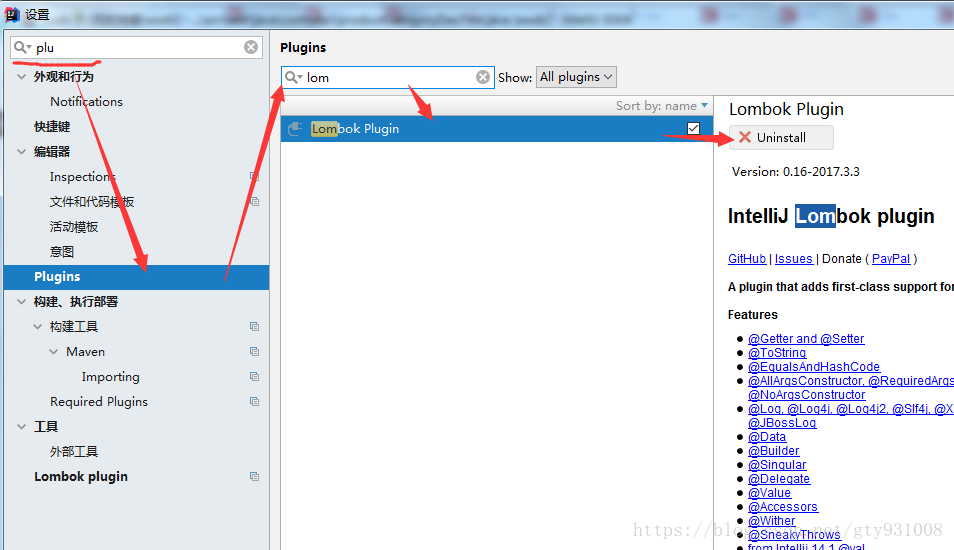Screen dimensions: 954x550
Task: Open 外部工具 settings page
Action: coord(74,451)
